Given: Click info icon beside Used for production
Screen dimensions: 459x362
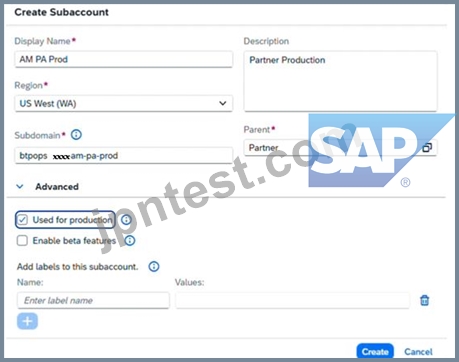Looking at the screenshot, I should point(126,220).
